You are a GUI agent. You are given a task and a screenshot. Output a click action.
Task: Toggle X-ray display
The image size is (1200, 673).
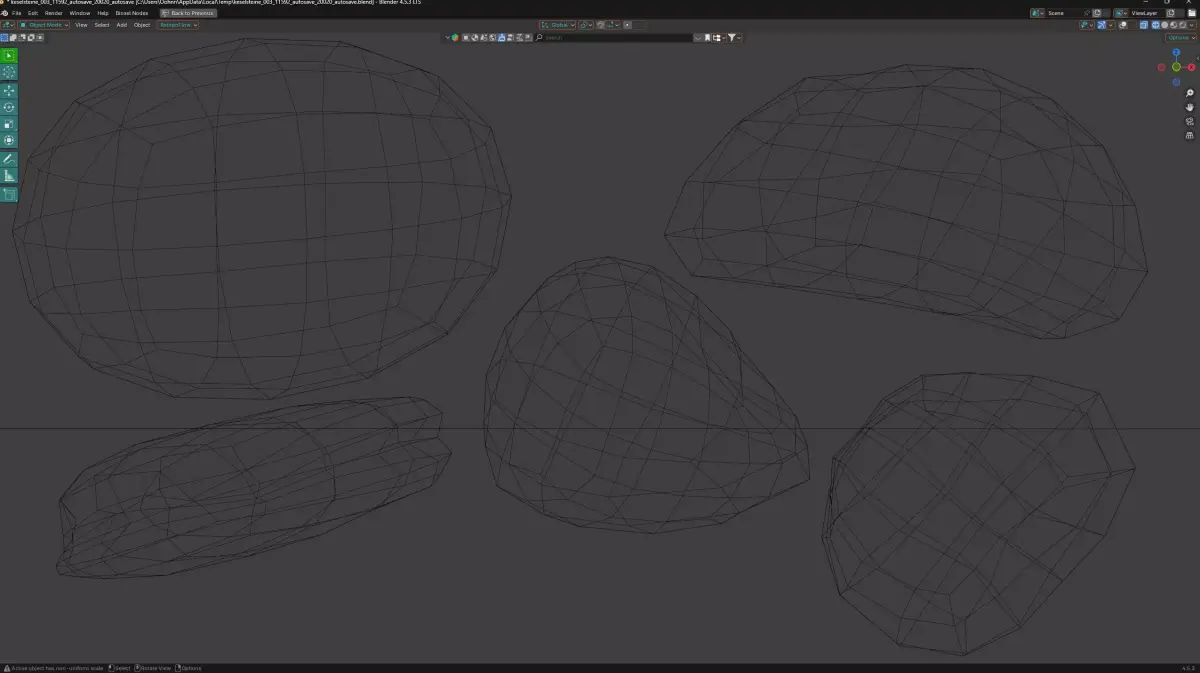click(1144, 25)
